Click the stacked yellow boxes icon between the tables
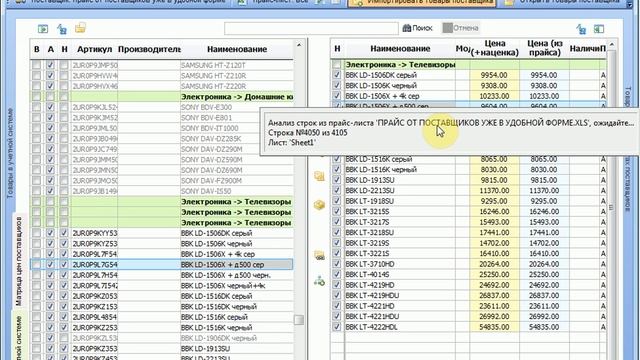 [319, 176]
